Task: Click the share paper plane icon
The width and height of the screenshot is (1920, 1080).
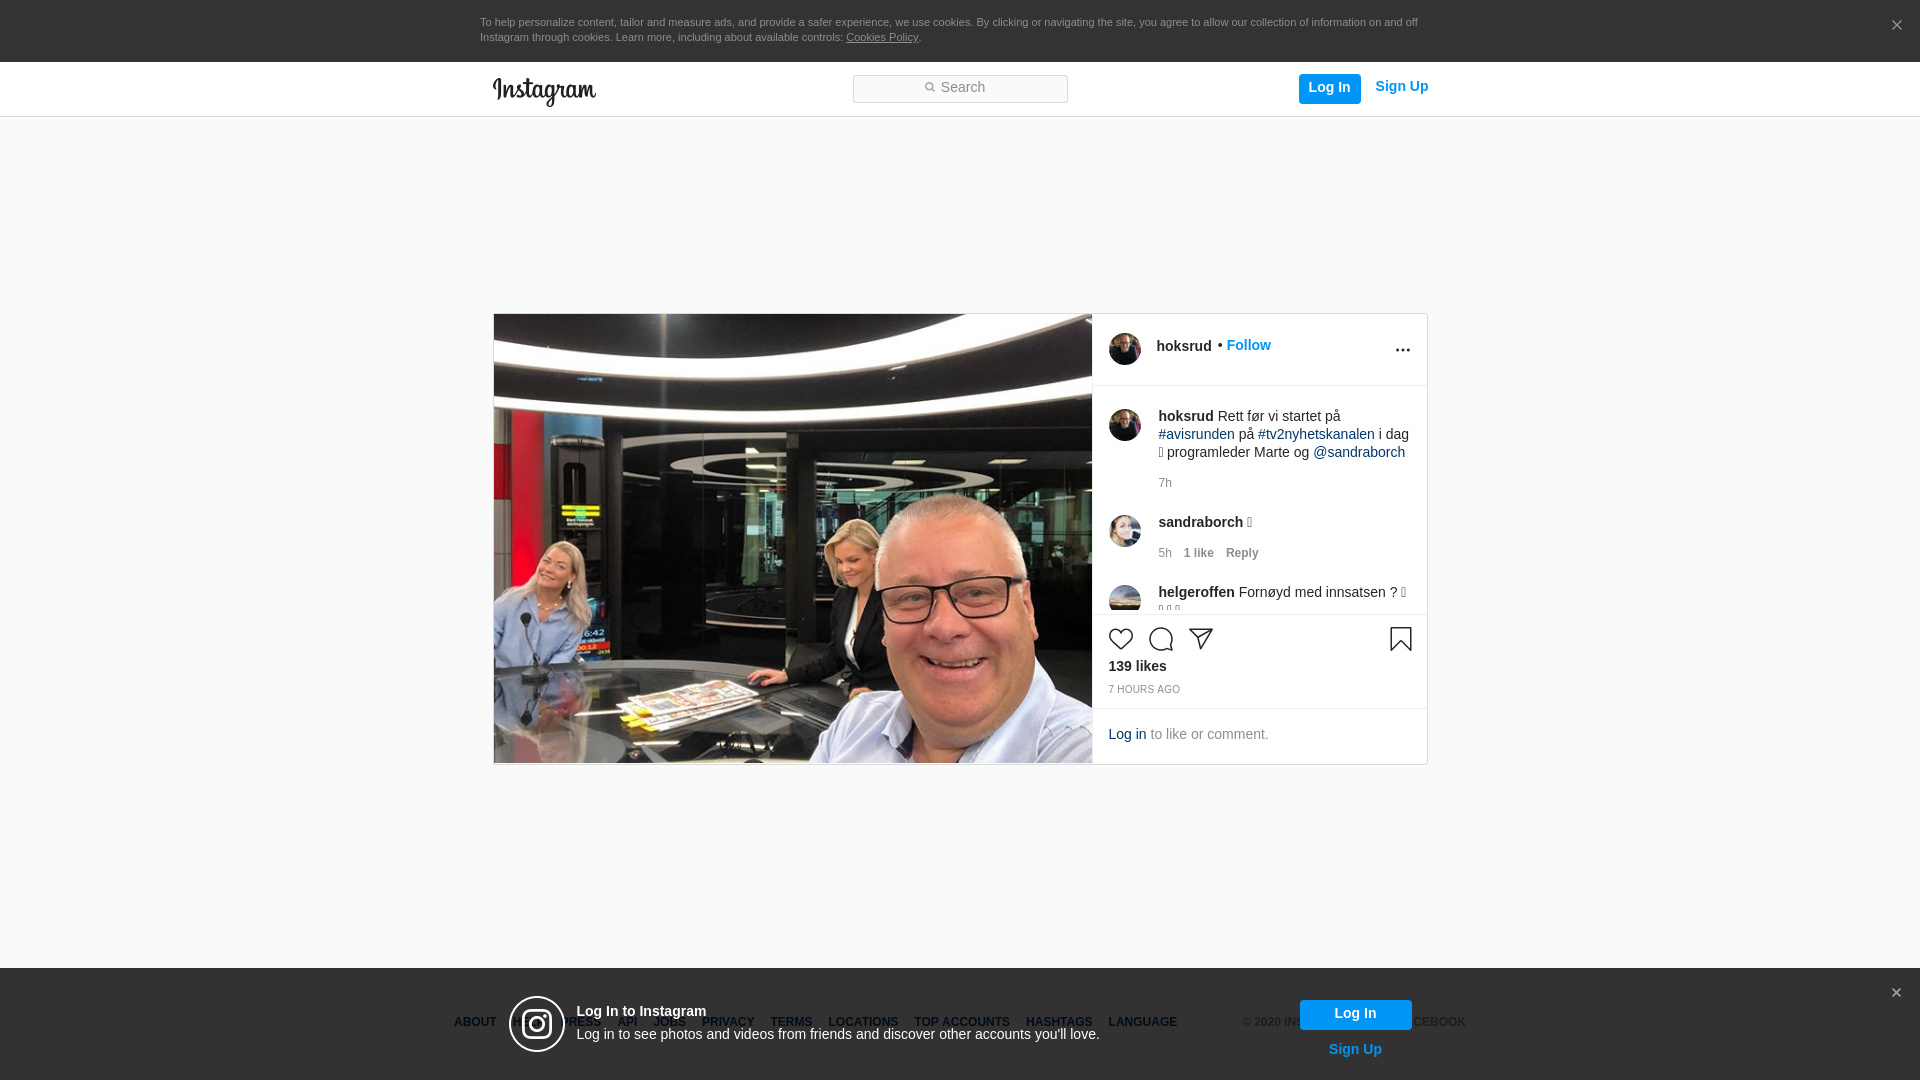Action: click(x=1200, y=639)
